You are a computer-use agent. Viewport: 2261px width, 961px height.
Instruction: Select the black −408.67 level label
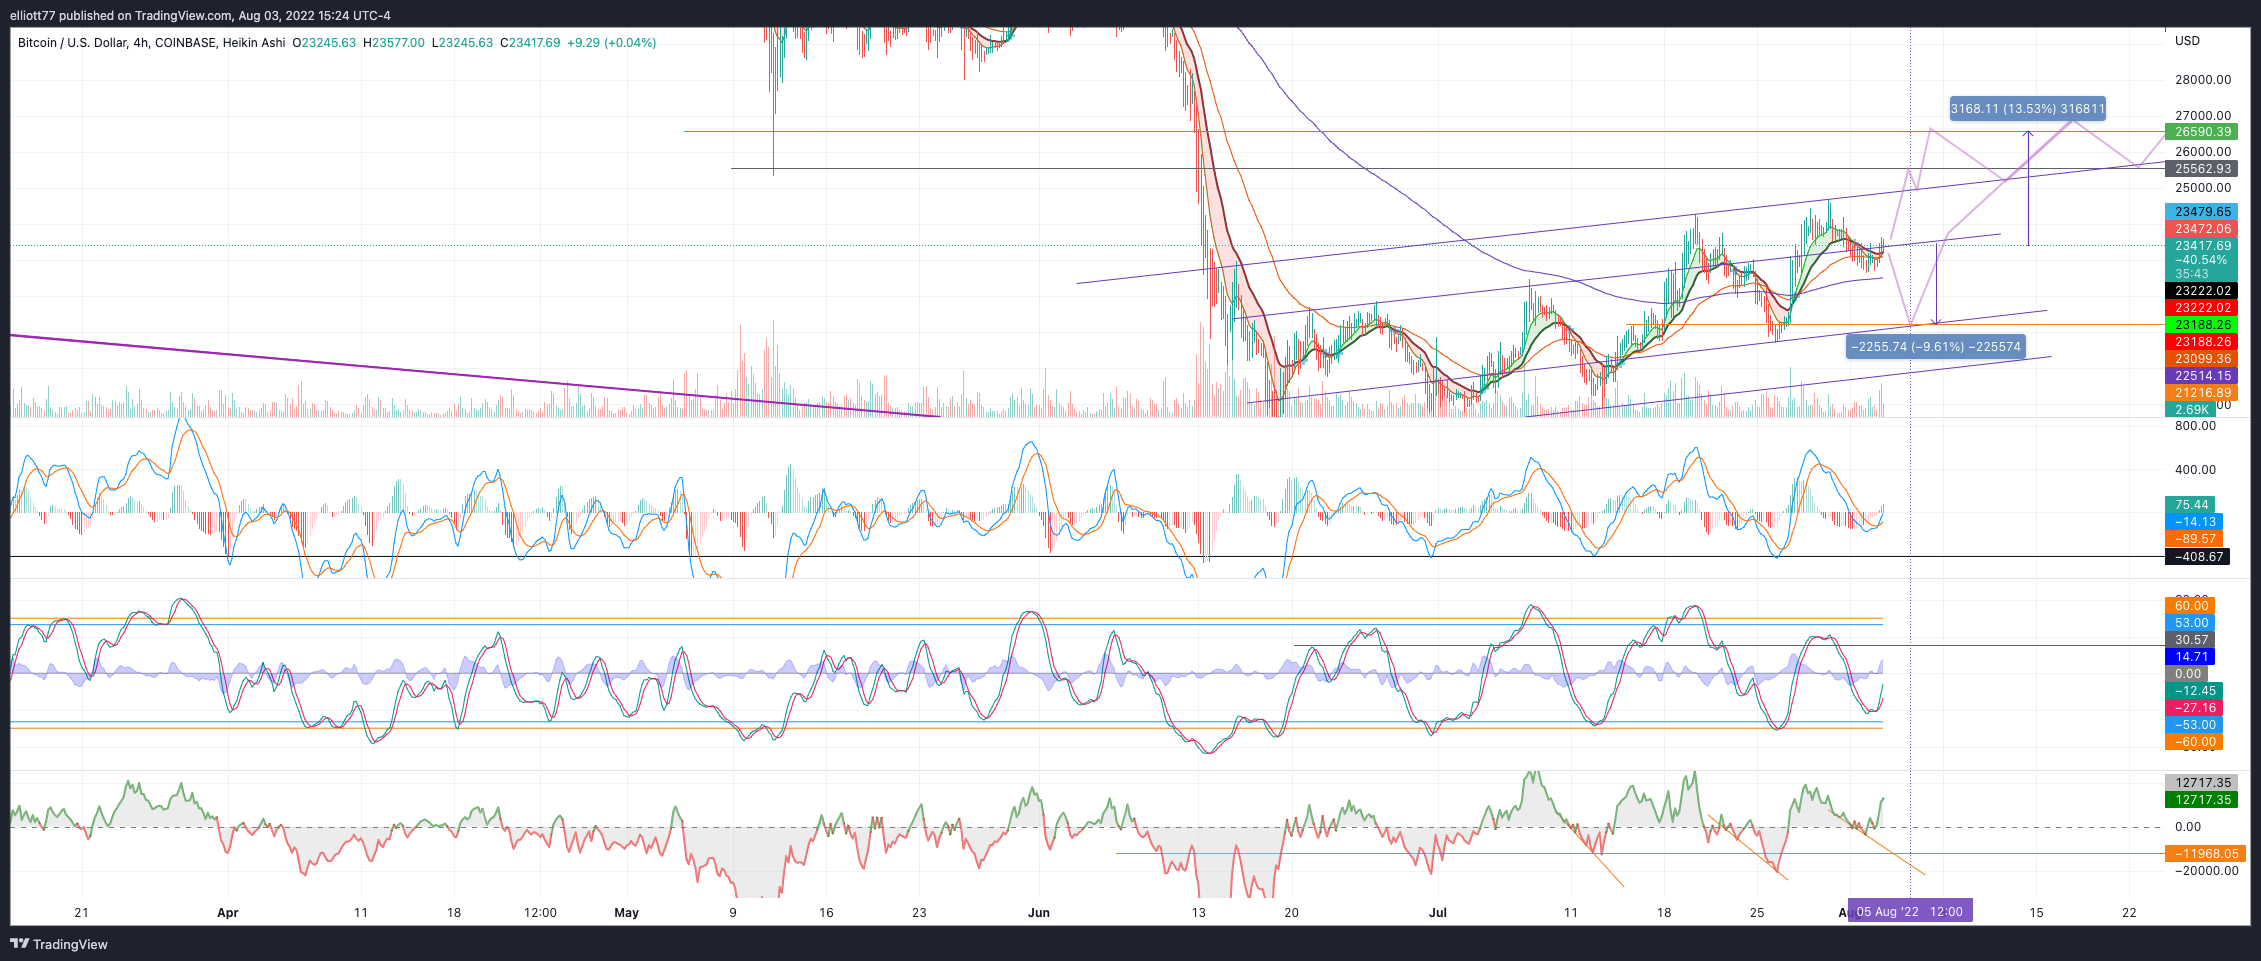pos(2197,557)
